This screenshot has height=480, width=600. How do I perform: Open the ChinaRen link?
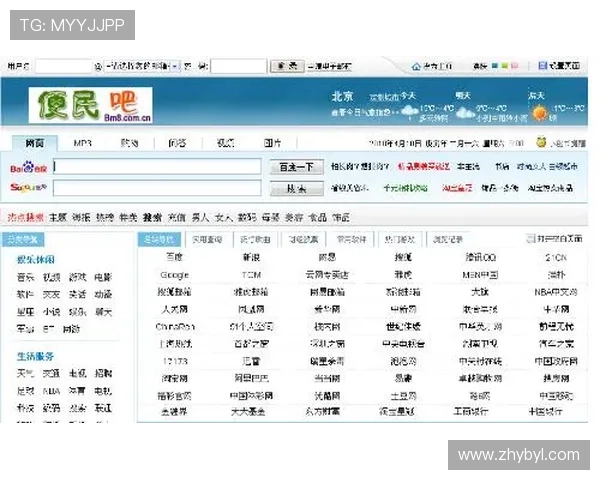[x=175, y=327]
